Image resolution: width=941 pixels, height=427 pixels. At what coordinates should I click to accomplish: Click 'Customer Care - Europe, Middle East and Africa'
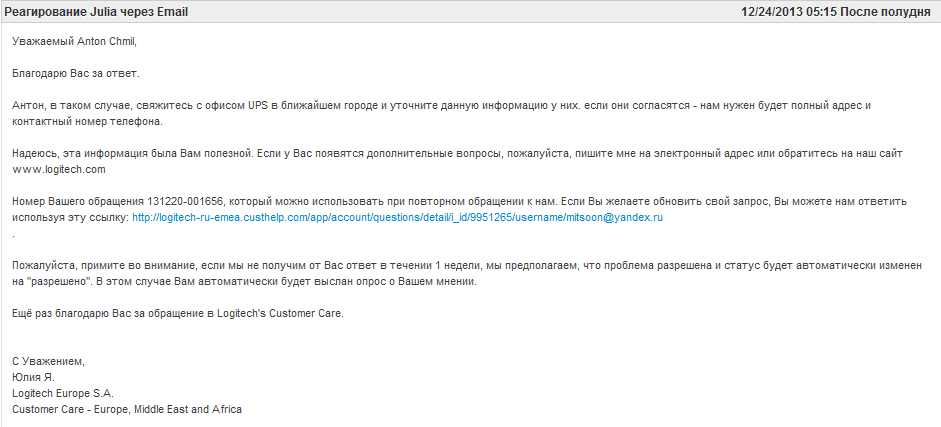pyautogui.click(x=127, y=410)
